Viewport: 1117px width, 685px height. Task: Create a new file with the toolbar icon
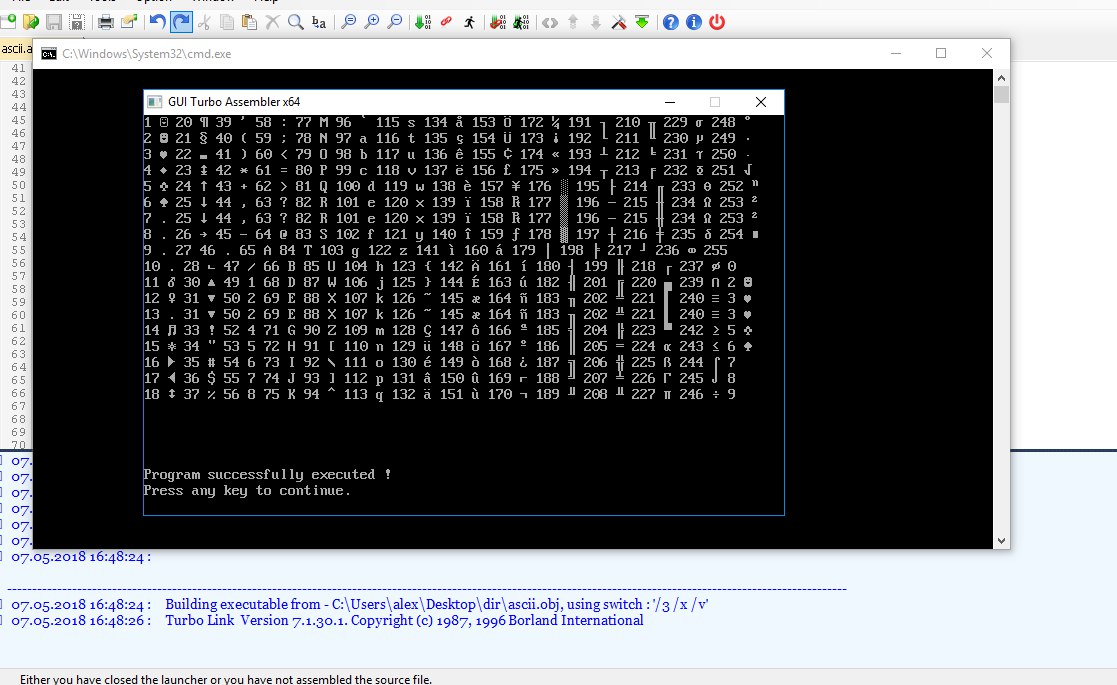9,22
